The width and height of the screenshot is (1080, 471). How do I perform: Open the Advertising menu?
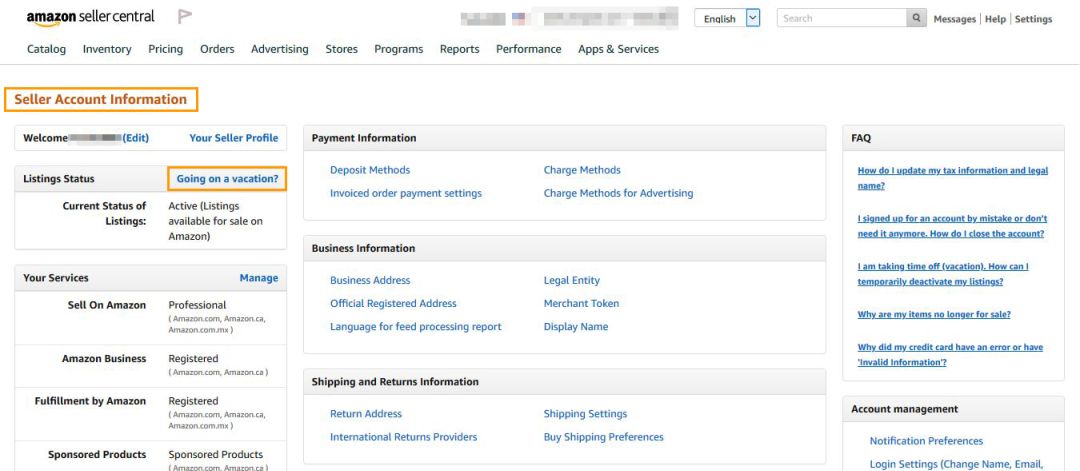pos(280,49)
